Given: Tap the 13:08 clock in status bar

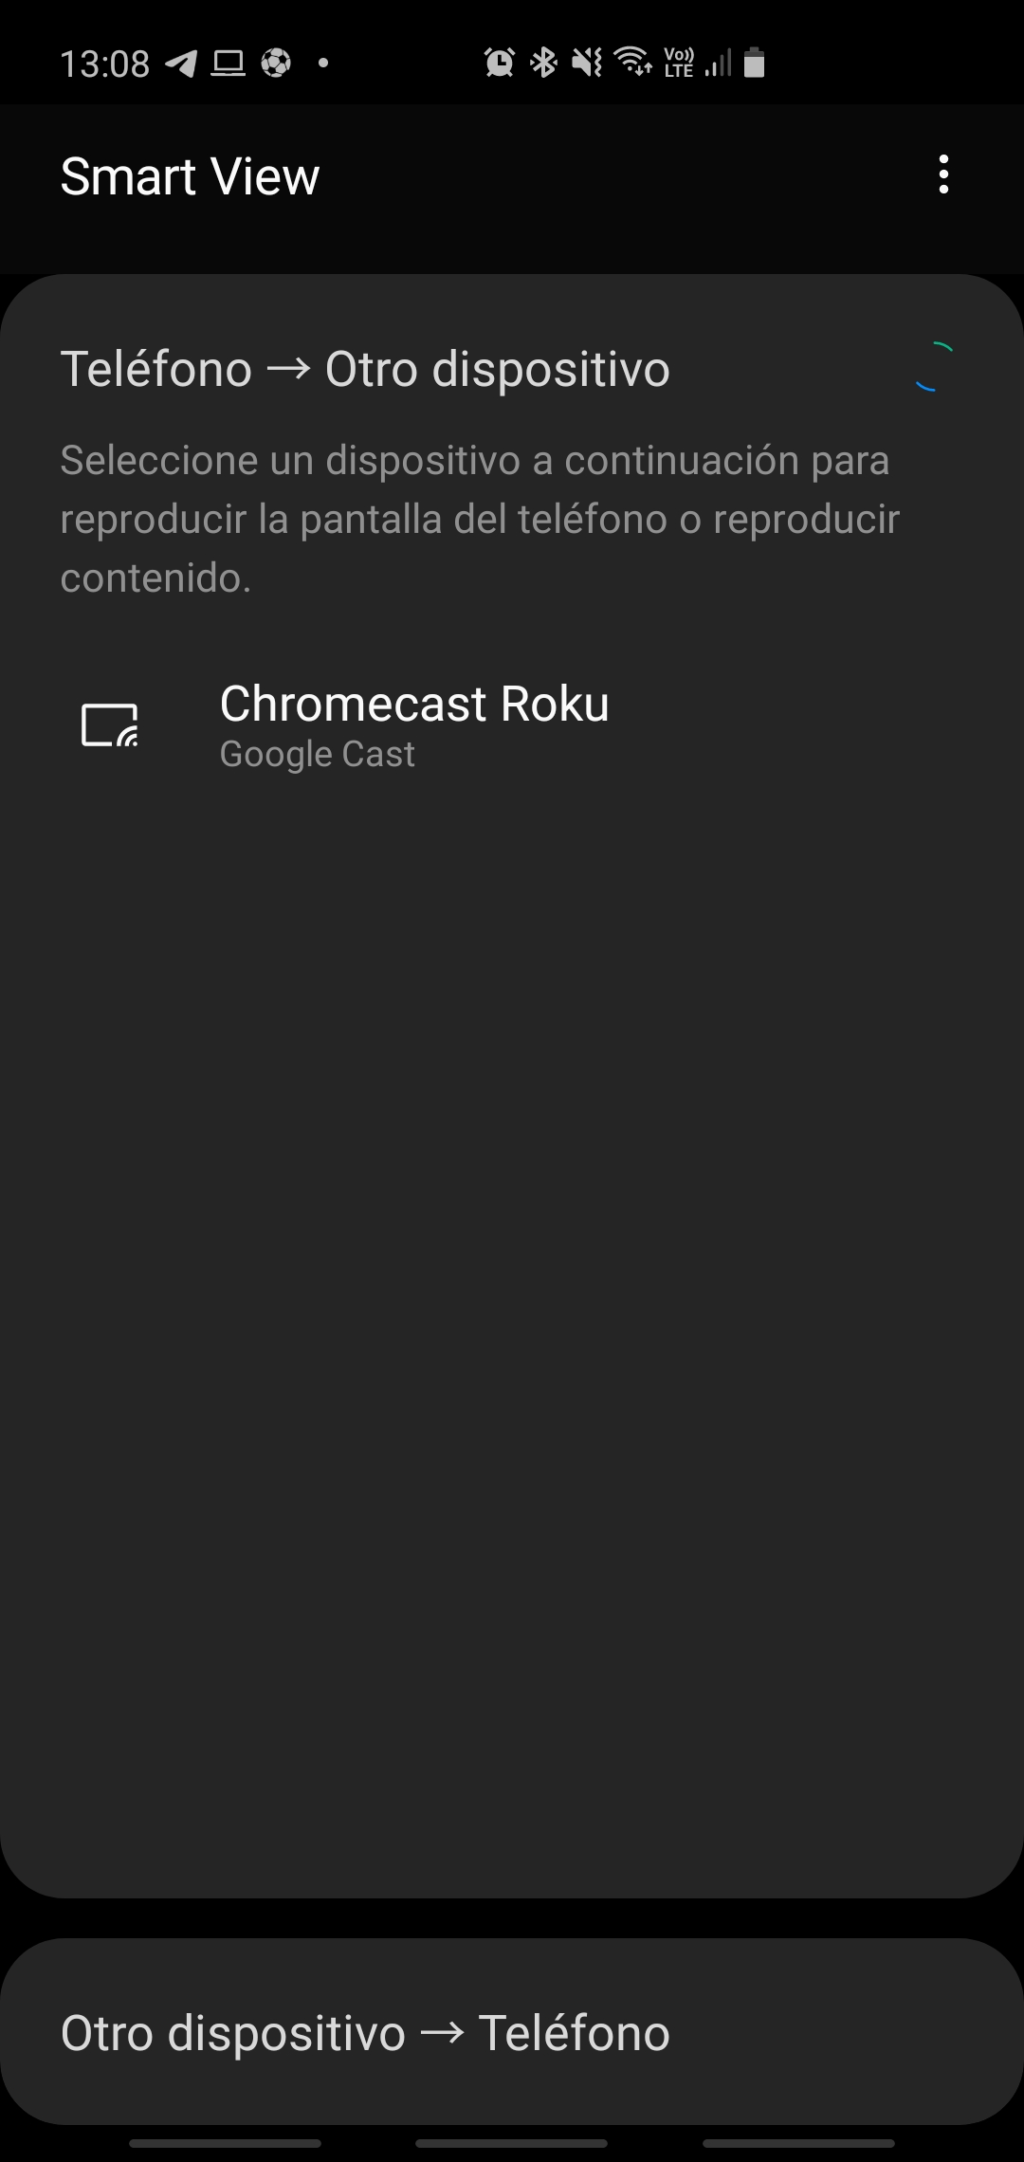Looking at the screenshot, I should point(104,64).
